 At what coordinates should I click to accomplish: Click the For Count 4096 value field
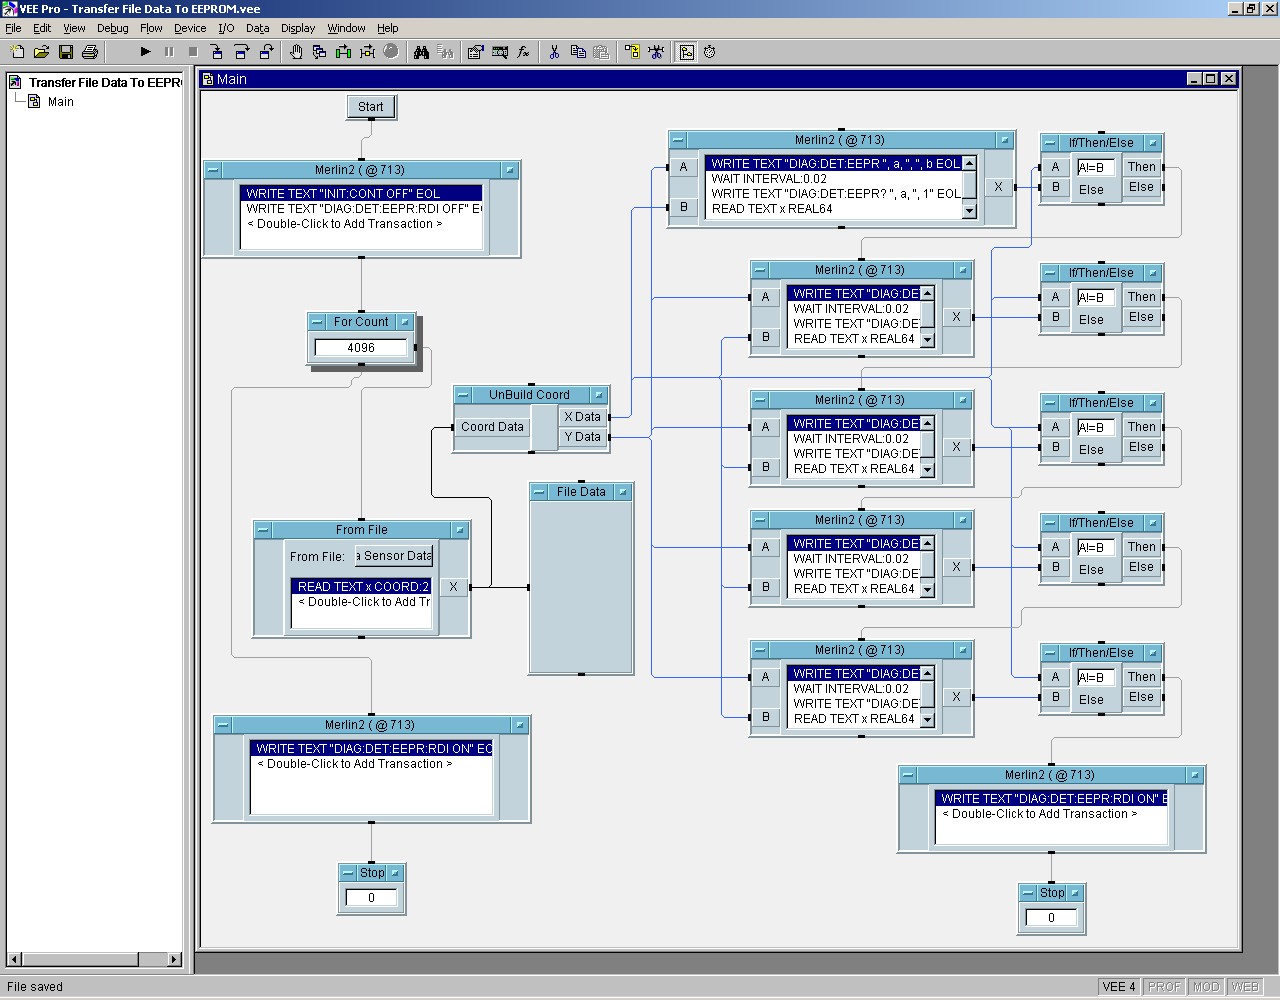[x=361, y=348]
